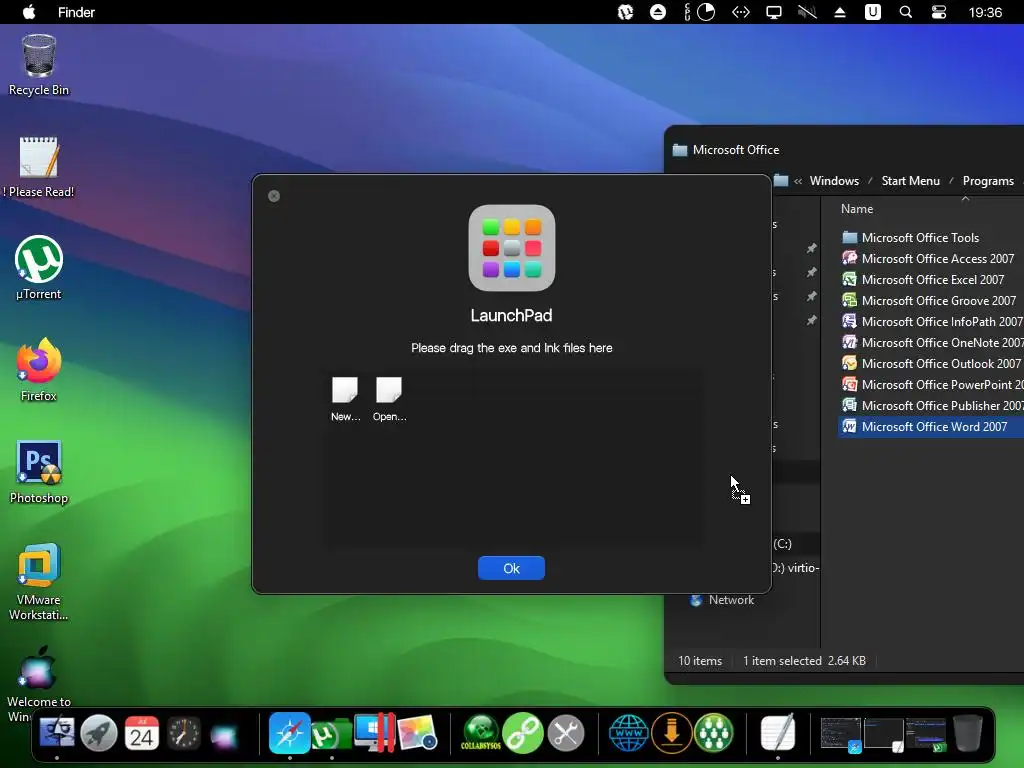Click 'Start Menu' in the breadcrumb path
The image size is (1024, 768).
click(x=910, y=181)
